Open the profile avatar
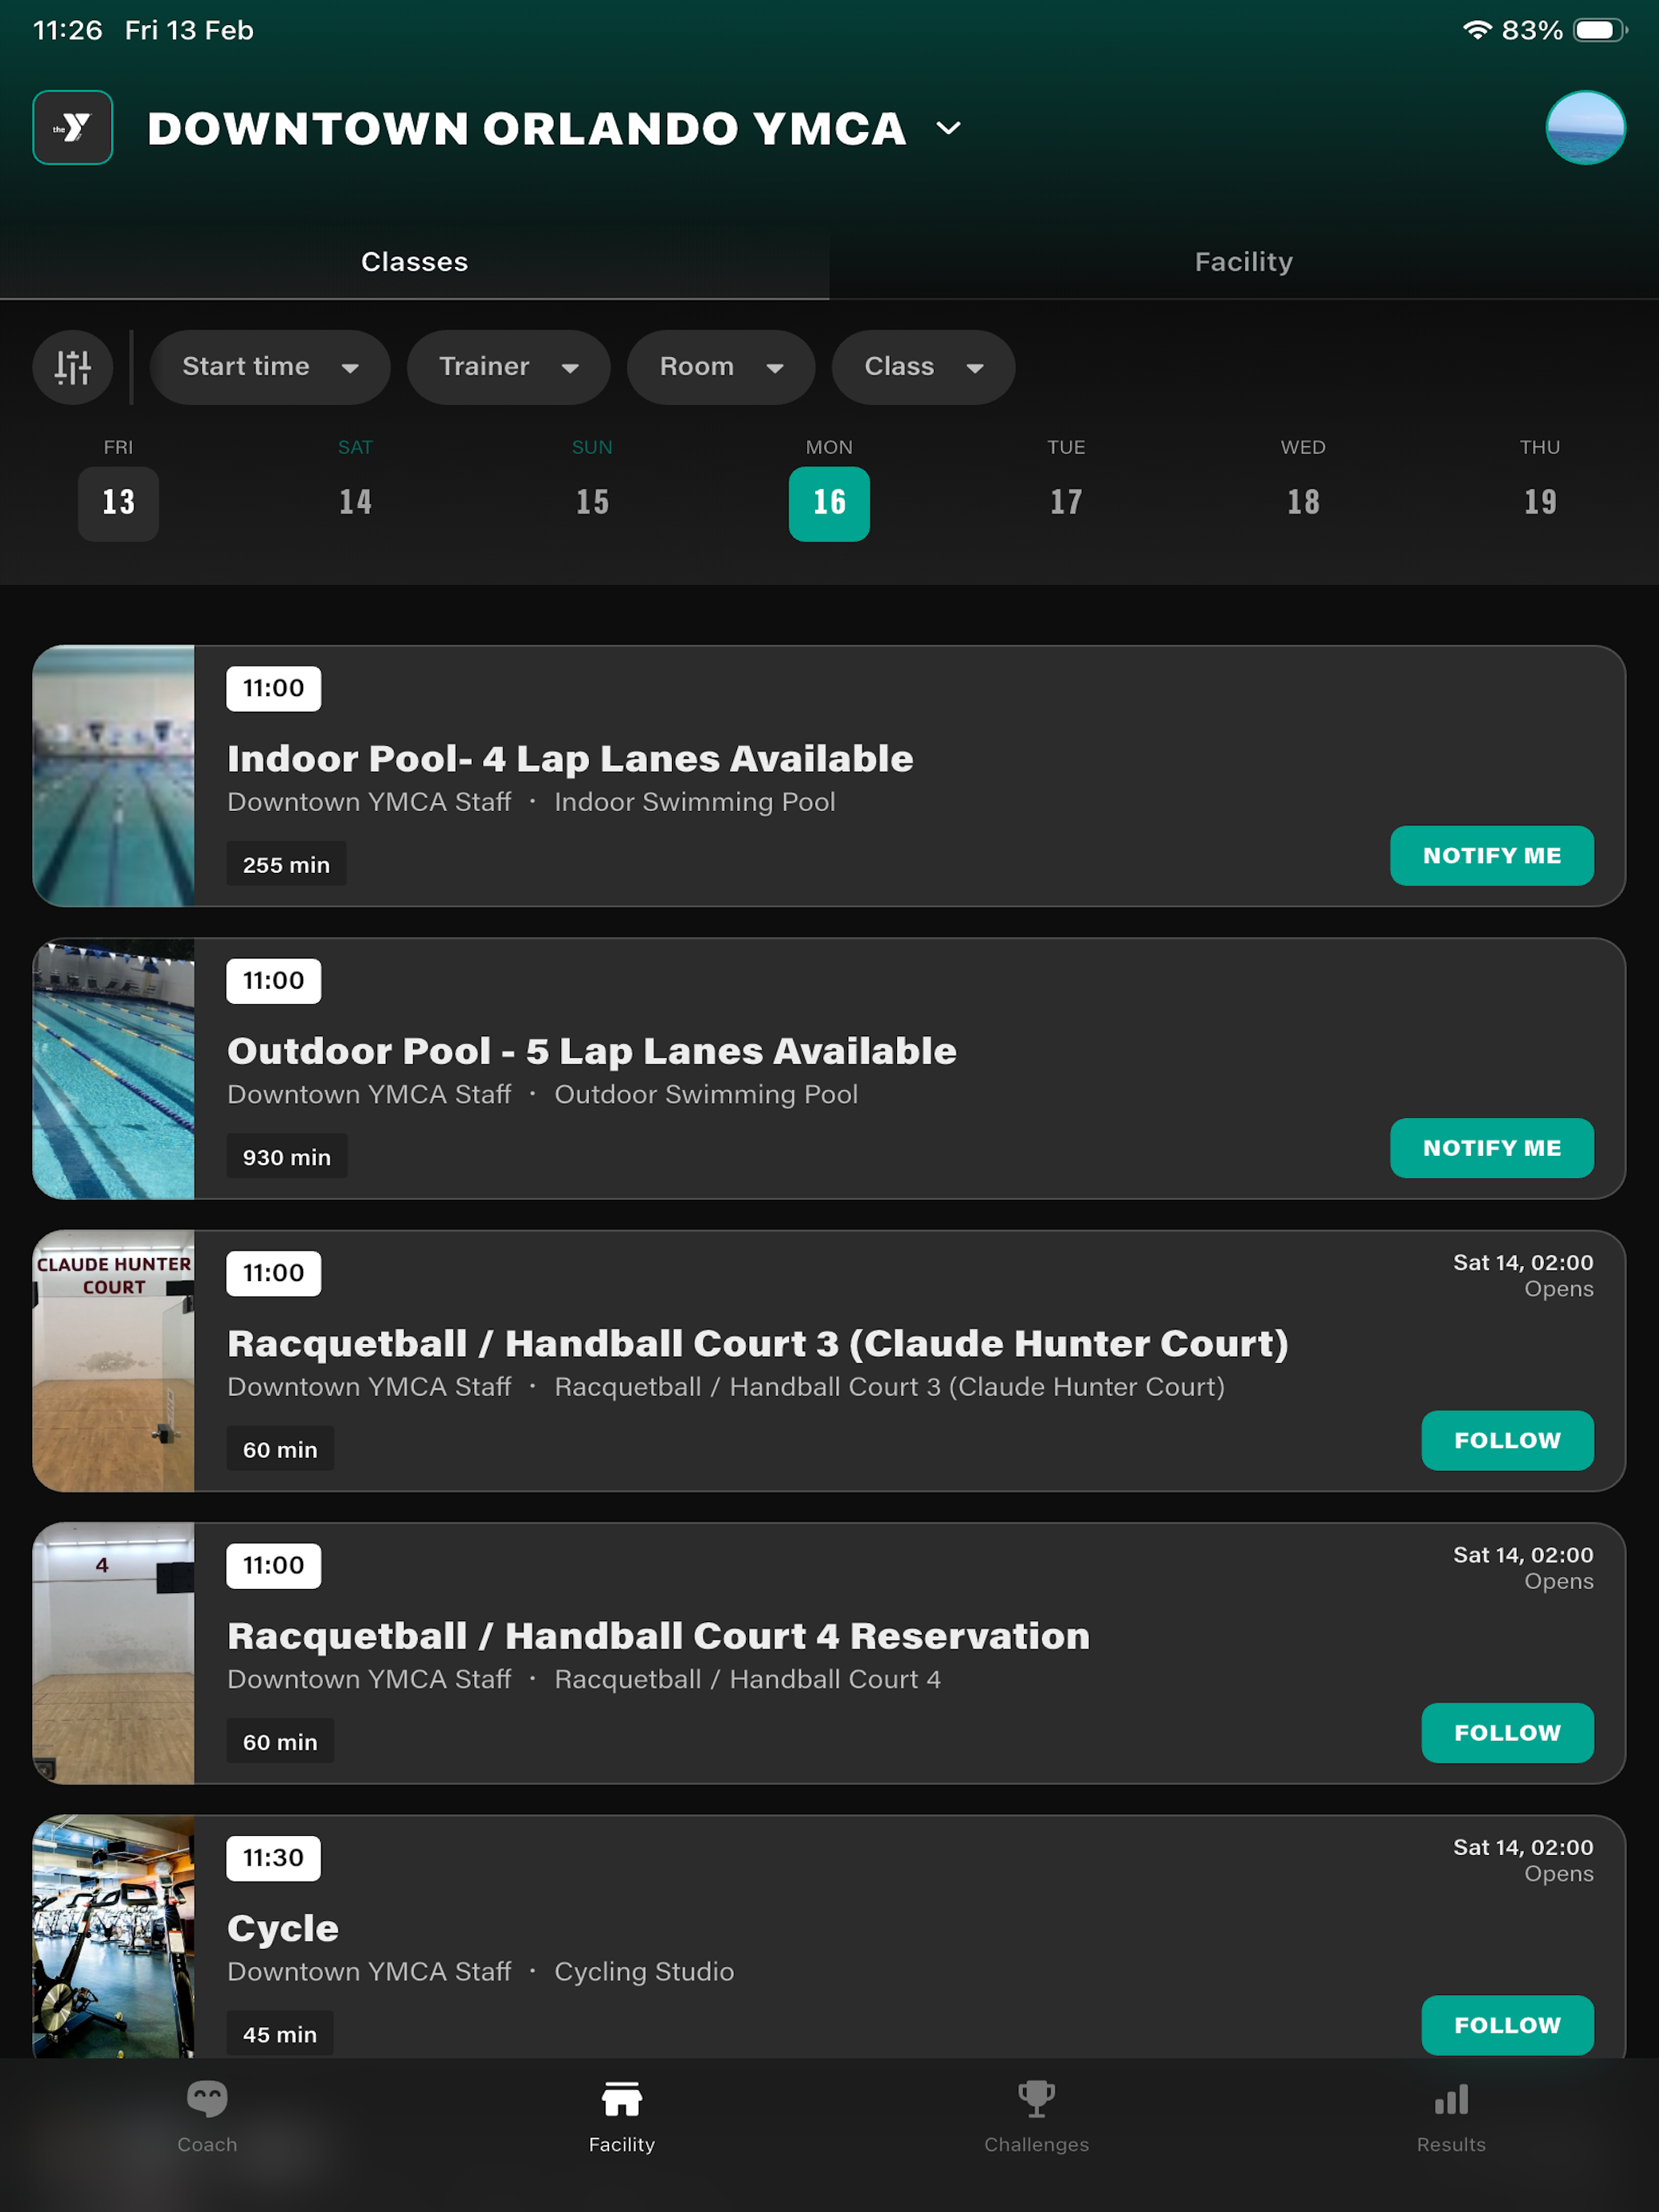Viewport: 1659px width, 2212px height. (x=1585, y=128)
